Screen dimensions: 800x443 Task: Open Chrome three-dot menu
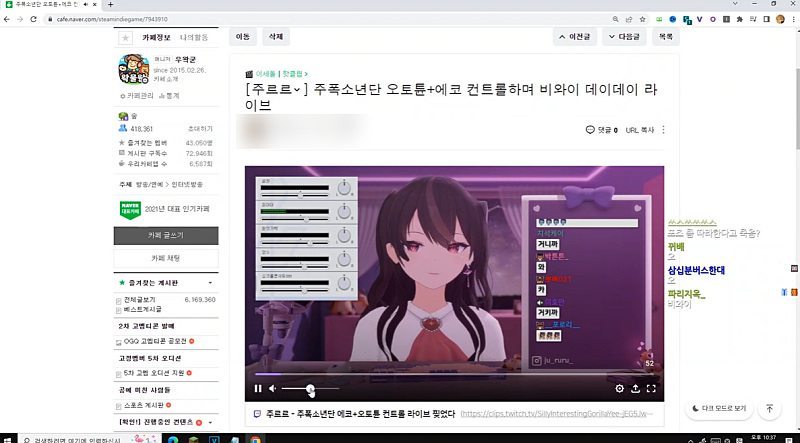[792, 19]
